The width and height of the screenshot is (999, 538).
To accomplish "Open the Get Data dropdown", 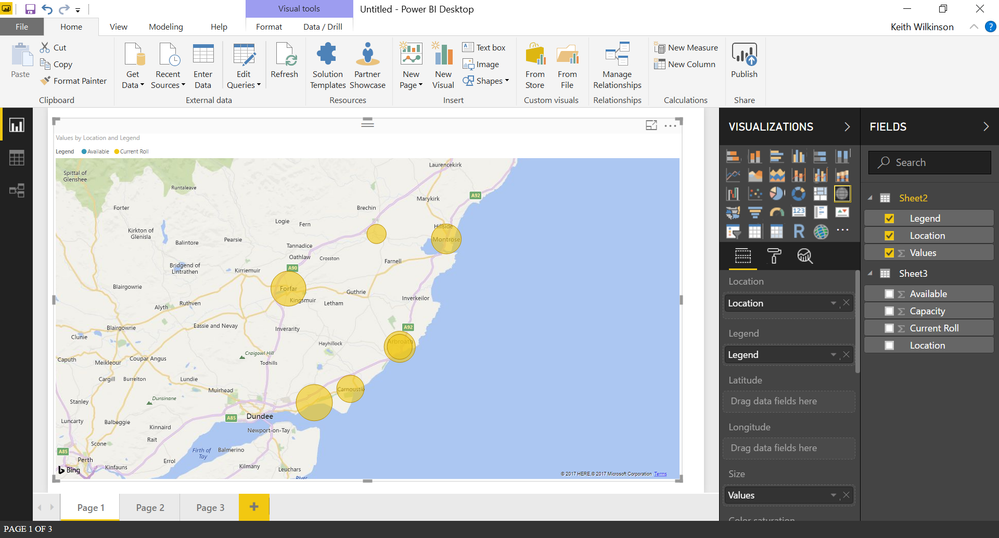I will 133,65.
